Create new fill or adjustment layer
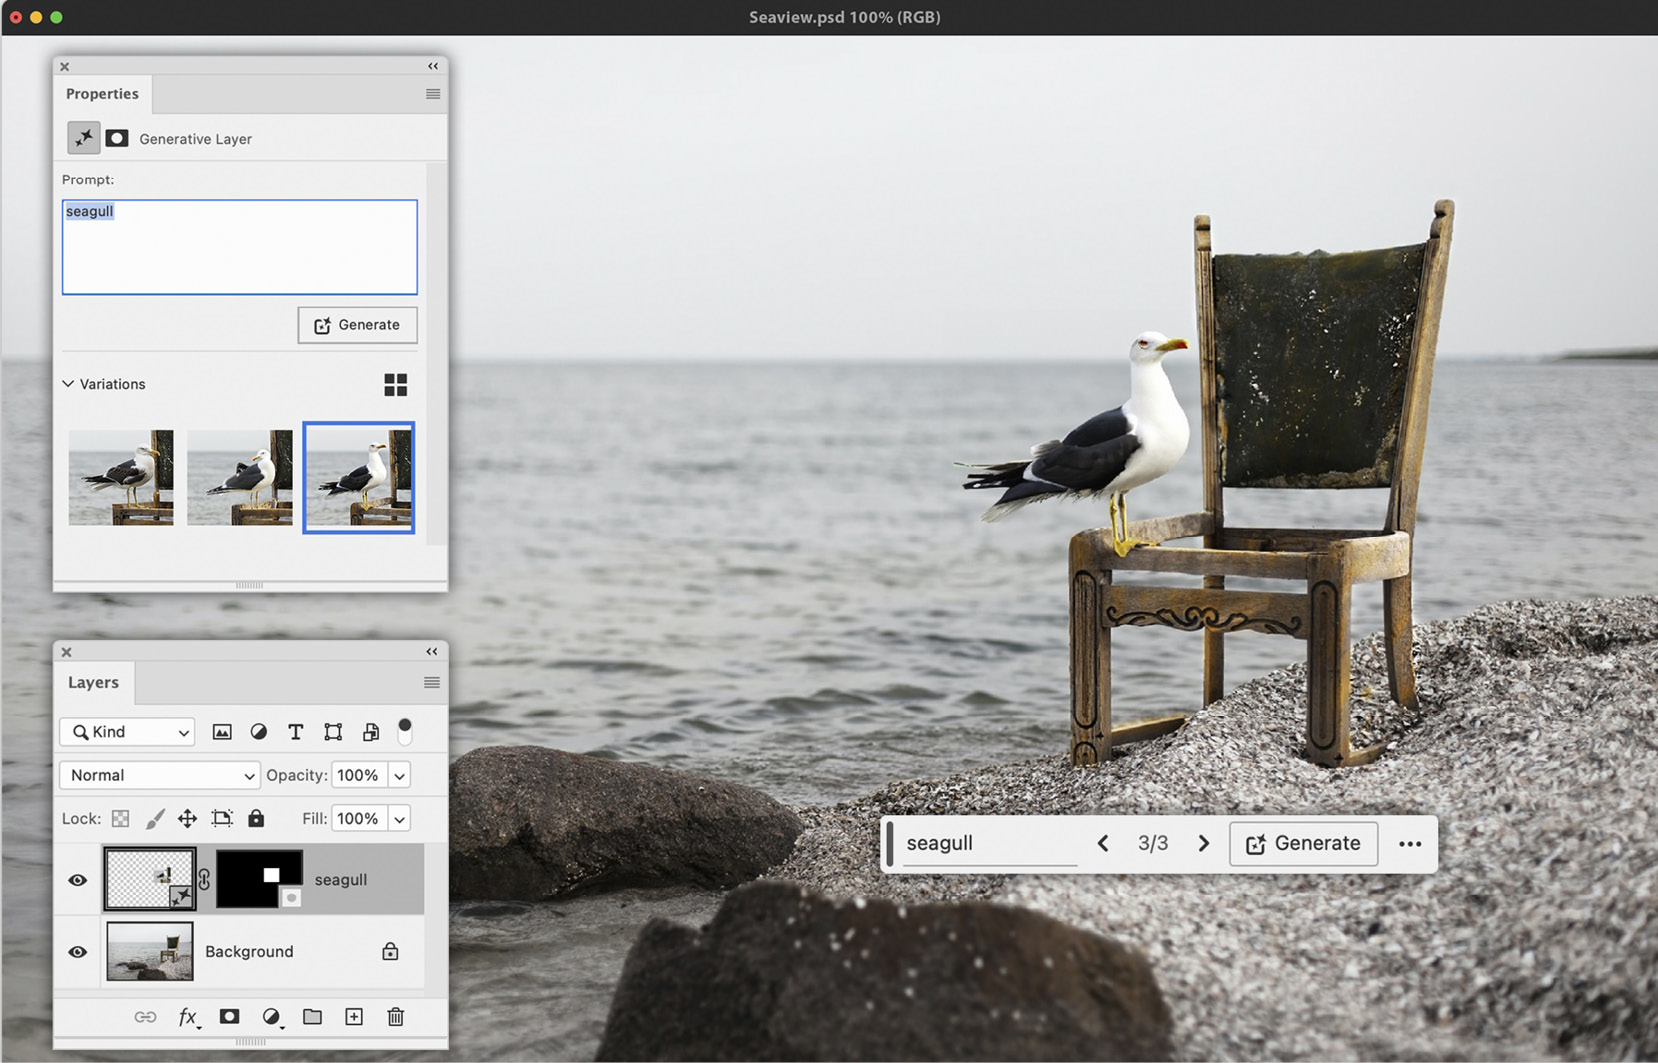The height and width of the screenshot is (1063, 1658). pos(271,1017)
